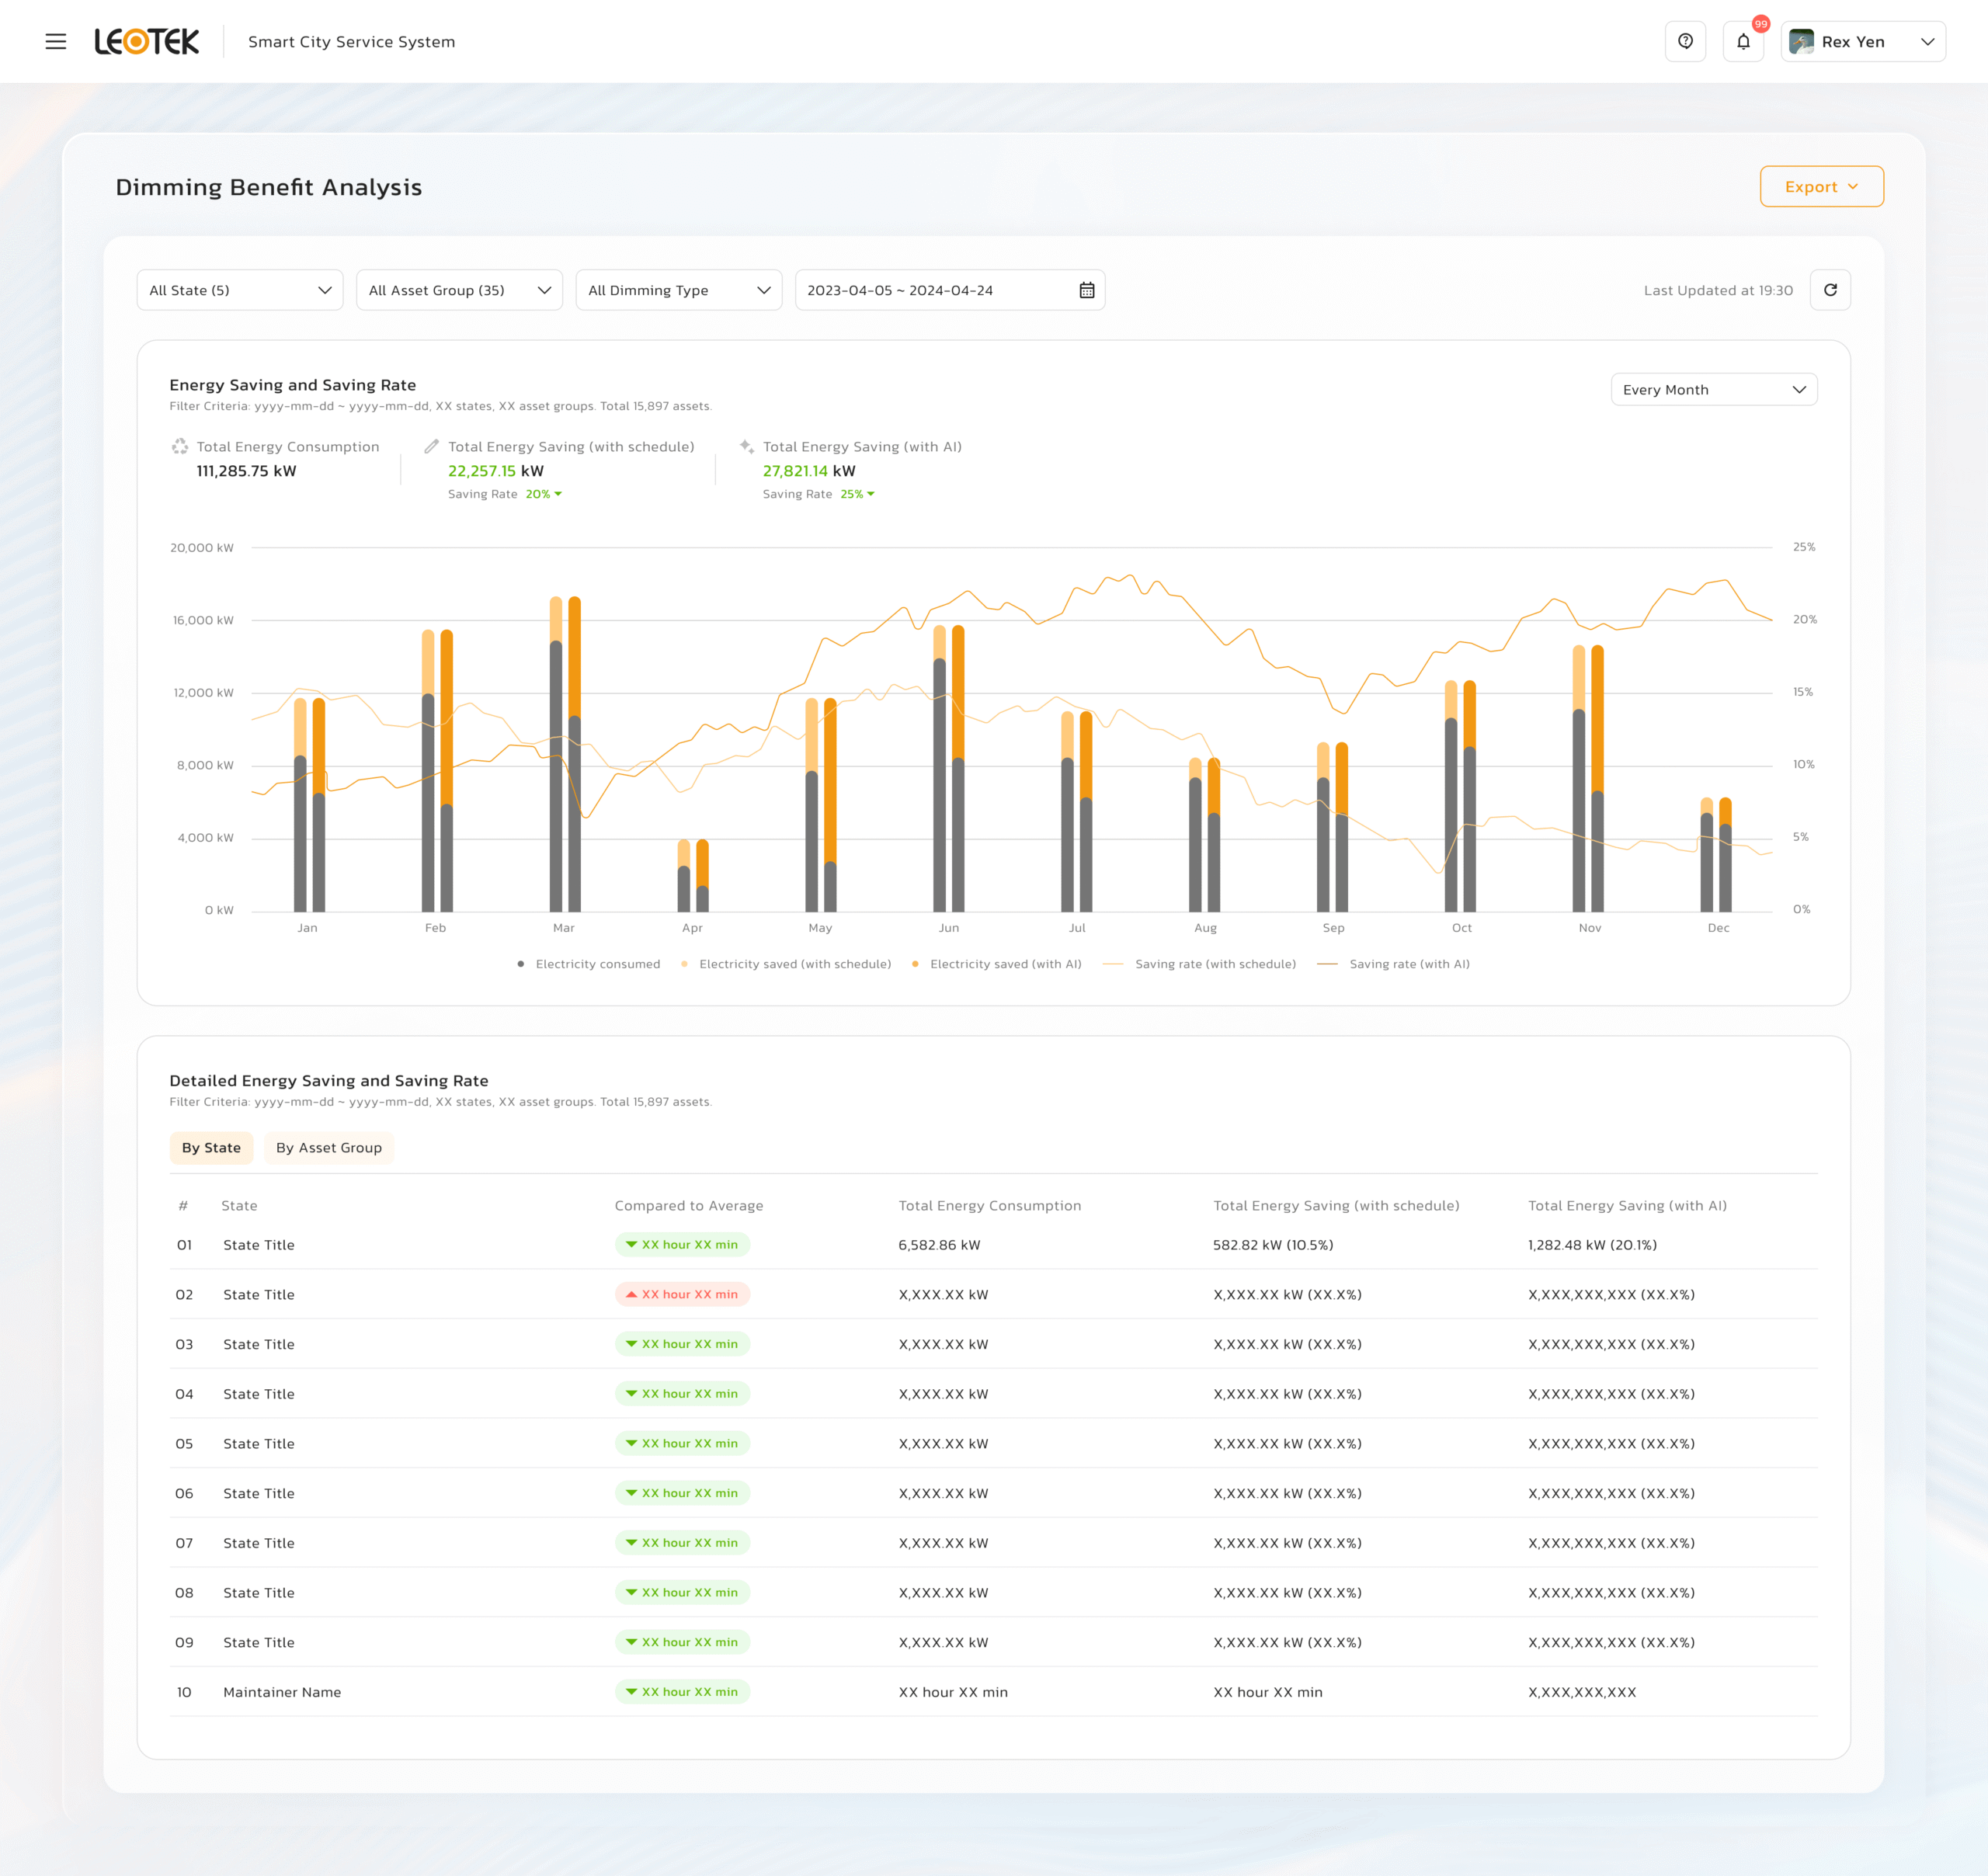Click the icon beside Total Energy Consumption
Viewport: 1988px width, 1876px height.
click(180, 446)
